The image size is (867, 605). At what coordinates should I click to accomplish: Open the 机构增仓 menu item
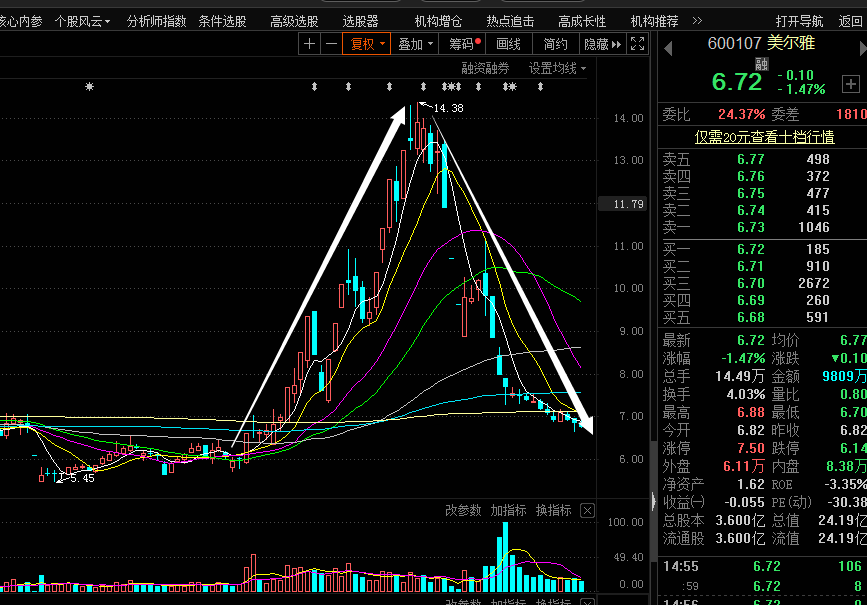(x=438, y=22)
